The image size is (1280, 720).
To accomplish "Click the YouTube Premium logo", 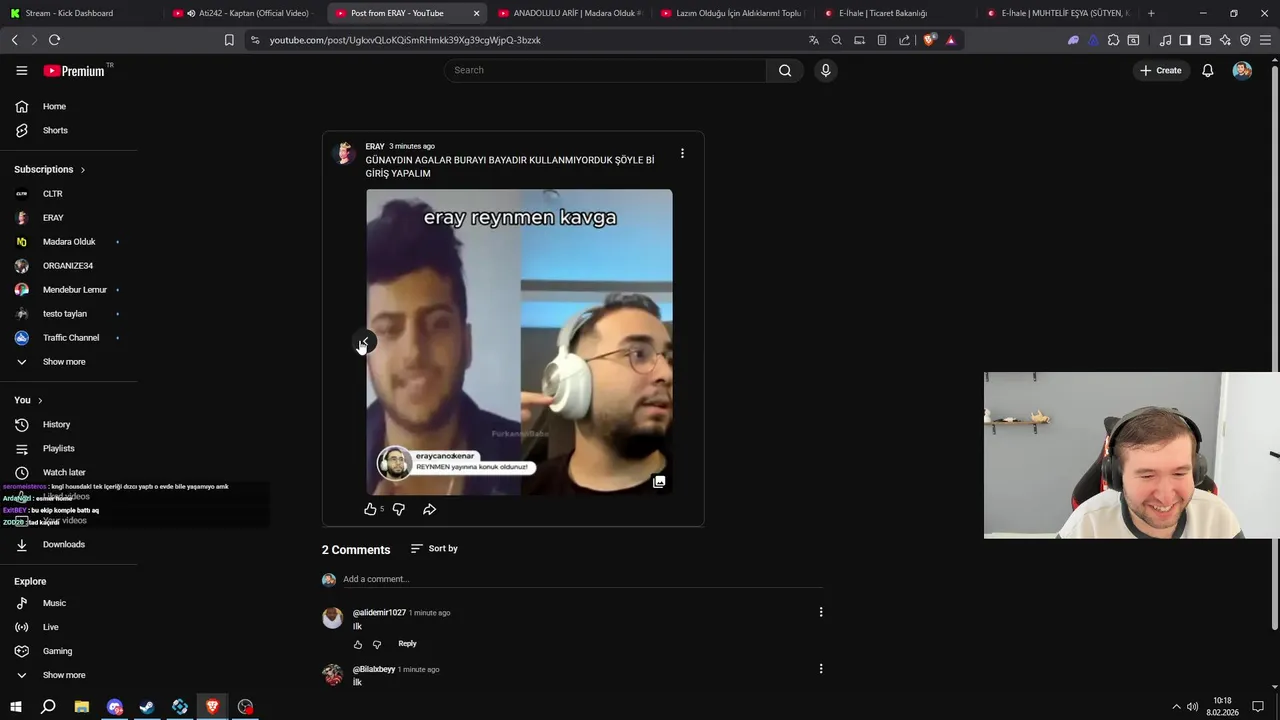I will [x=76, y=70].
